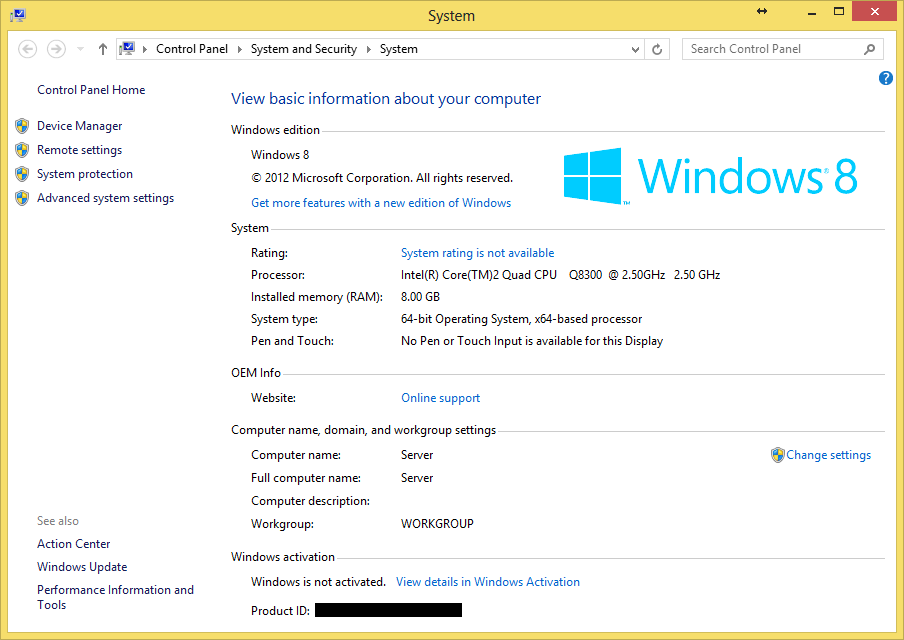This screenshot has height=640, width=904.
Task: Click System rating is not available link
Action: 477,253
